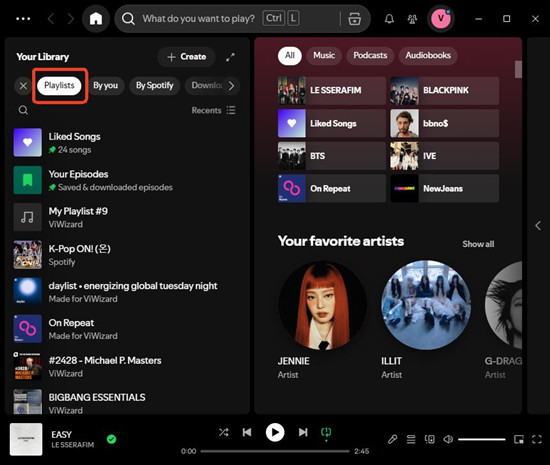Open the lyrics microphone icon
The image size is (550, 465).
pos(393,439)
